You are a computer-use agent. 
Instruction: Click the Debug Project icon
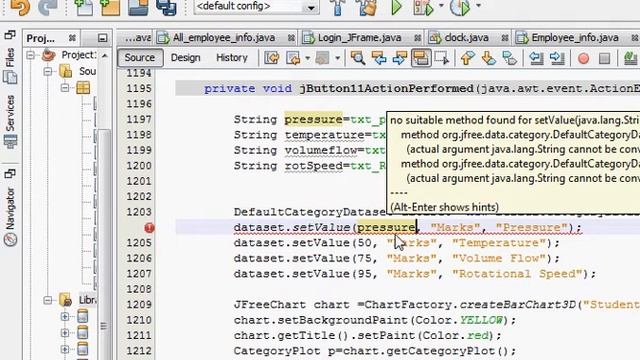423,7
